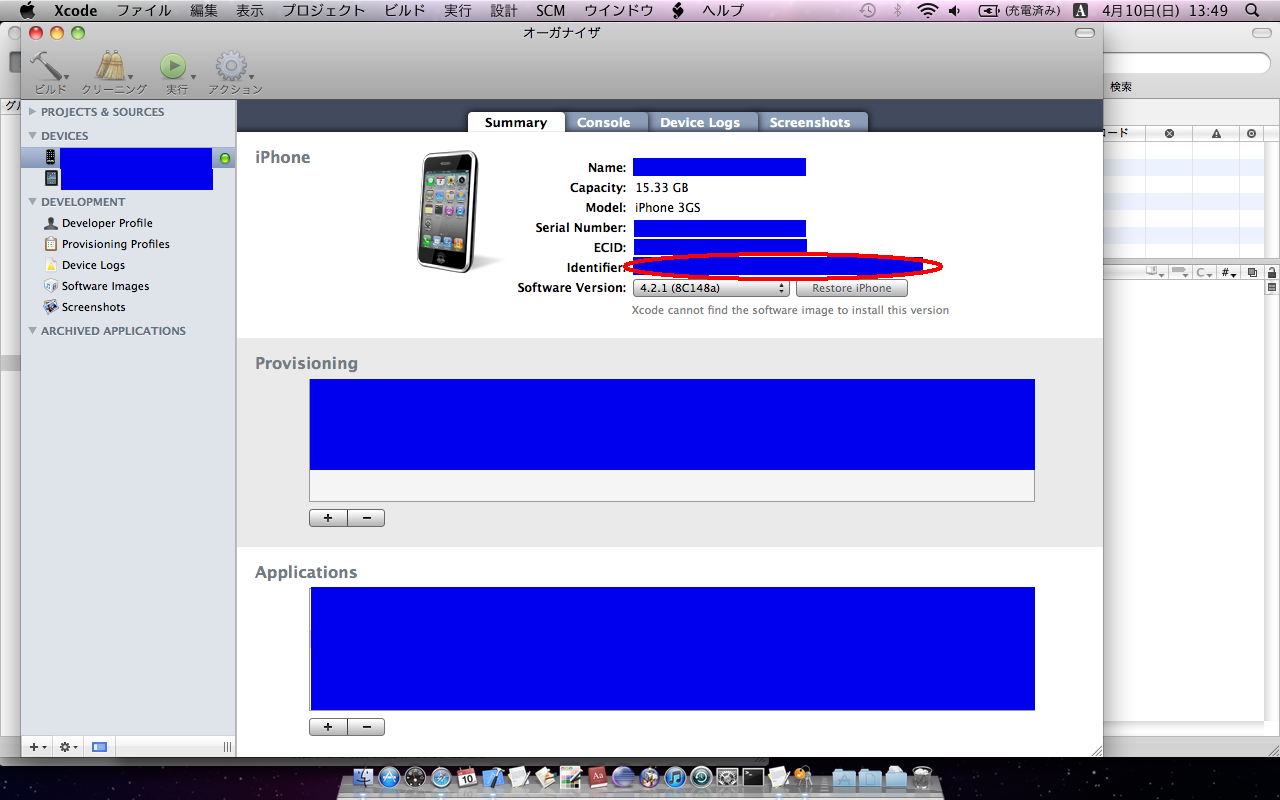The height and width of the screenshot is (800, 1280).
Task: Click the Bluetooth menu bar icon
Action: tap(897, 11)
